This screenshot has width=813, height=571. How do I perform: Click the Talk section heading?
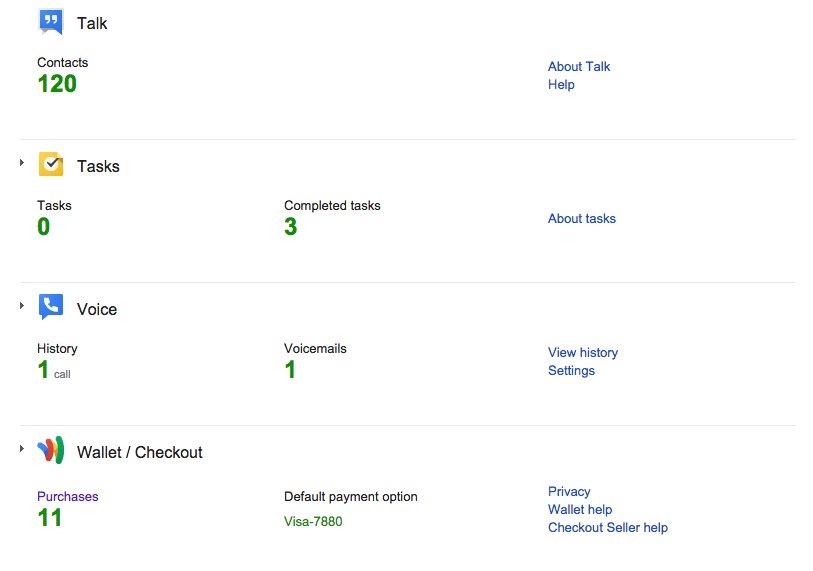pyautogui.click(x=92, y=23)
